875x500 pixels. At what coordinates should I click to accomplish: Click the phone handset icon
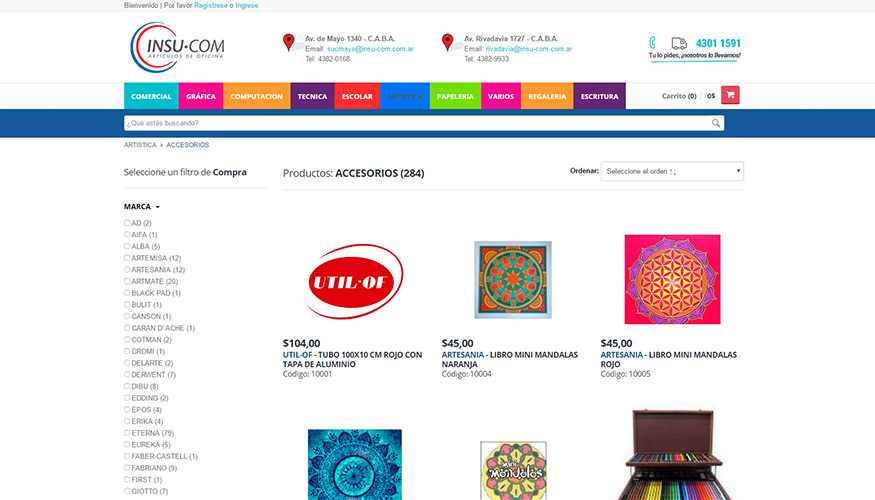[x=652, y=43]
